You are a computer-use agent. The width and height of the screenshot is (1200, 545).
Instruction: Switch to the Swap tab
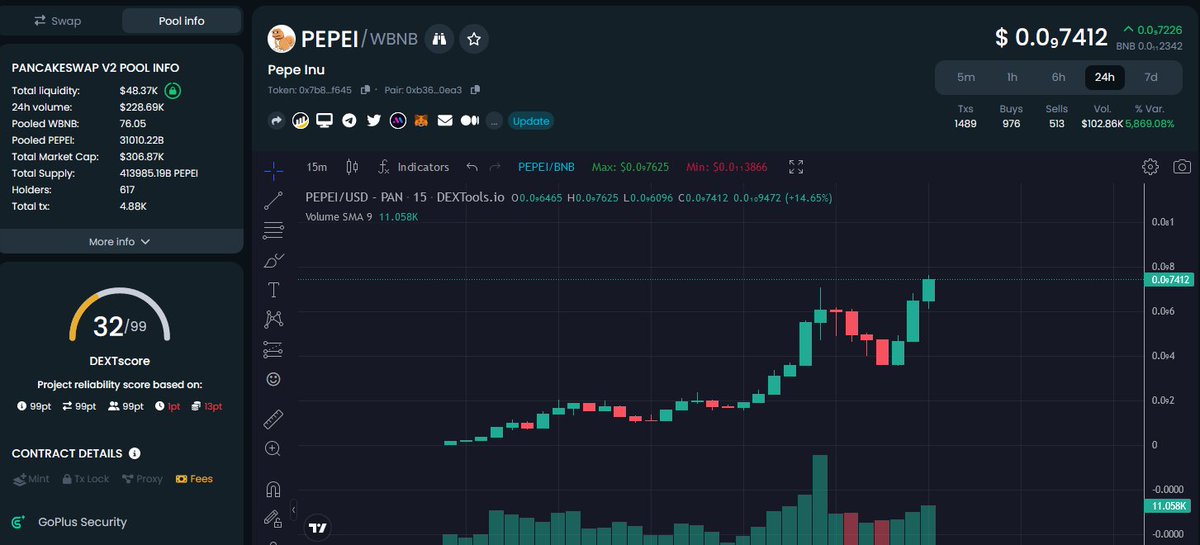[x=58, y=20]
